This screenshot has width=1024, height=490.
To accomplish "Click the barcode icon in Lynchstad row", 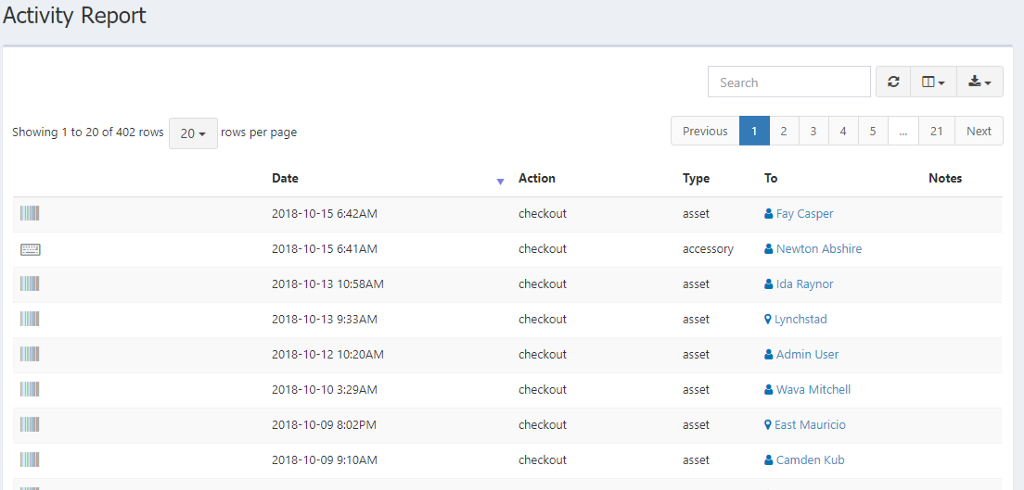I will pos(30,319).
